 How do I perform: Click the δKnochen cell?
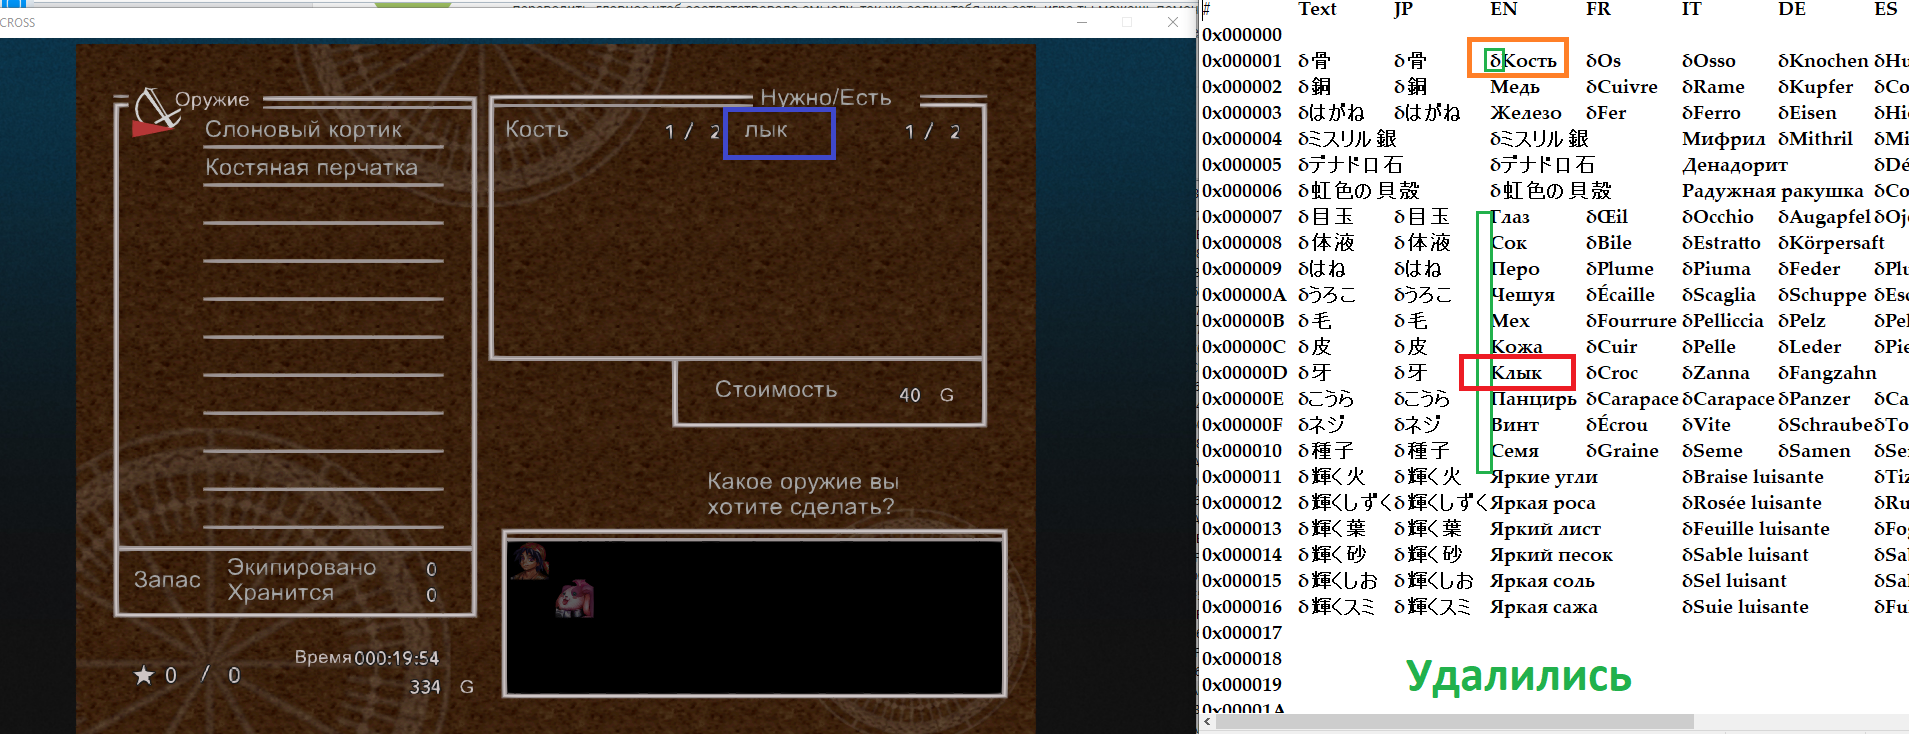click(x=1823, y=61)
